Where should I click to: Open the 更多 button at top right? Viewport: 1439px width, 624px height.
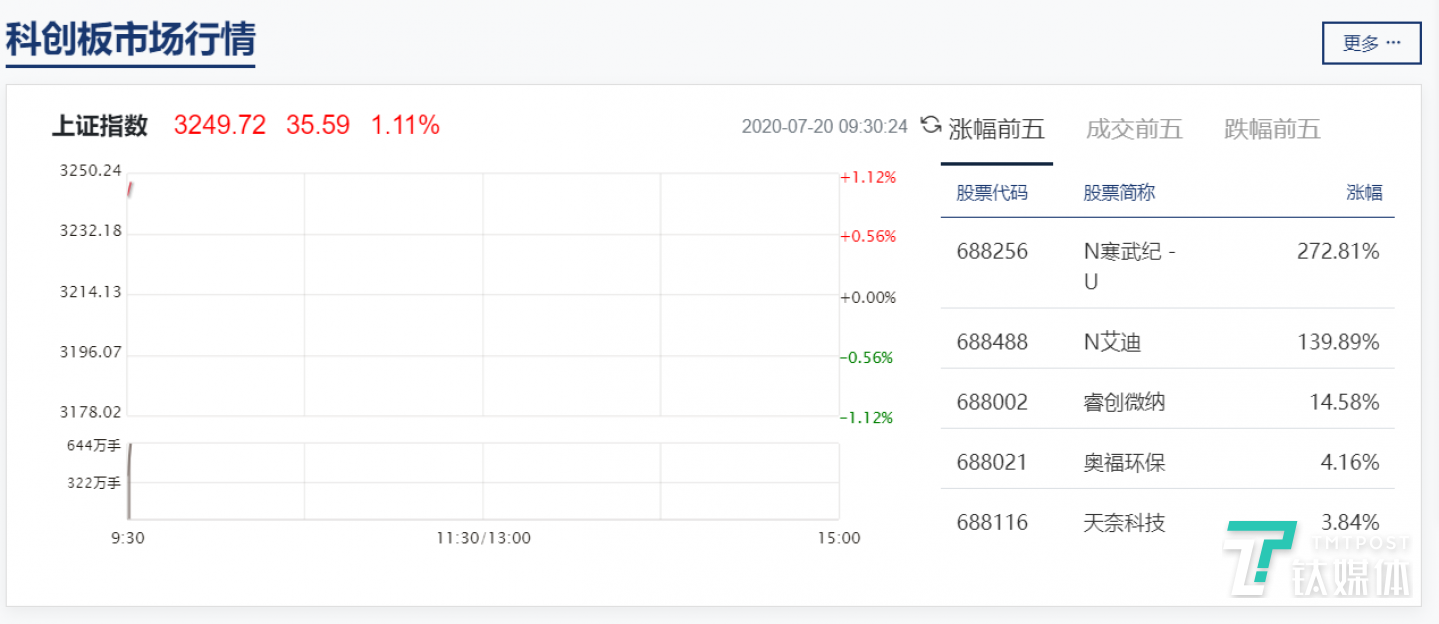point(1371,43)
